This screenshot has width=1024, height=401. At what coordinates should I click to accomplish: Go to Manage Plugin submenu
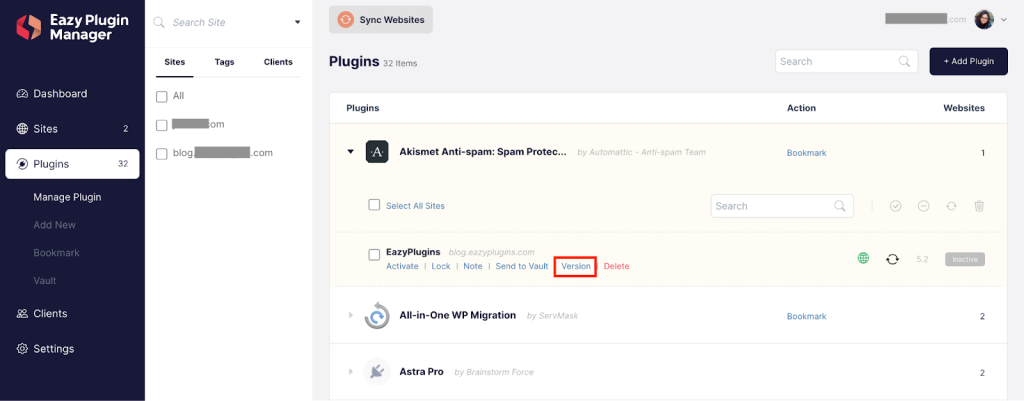pos(67,197)
